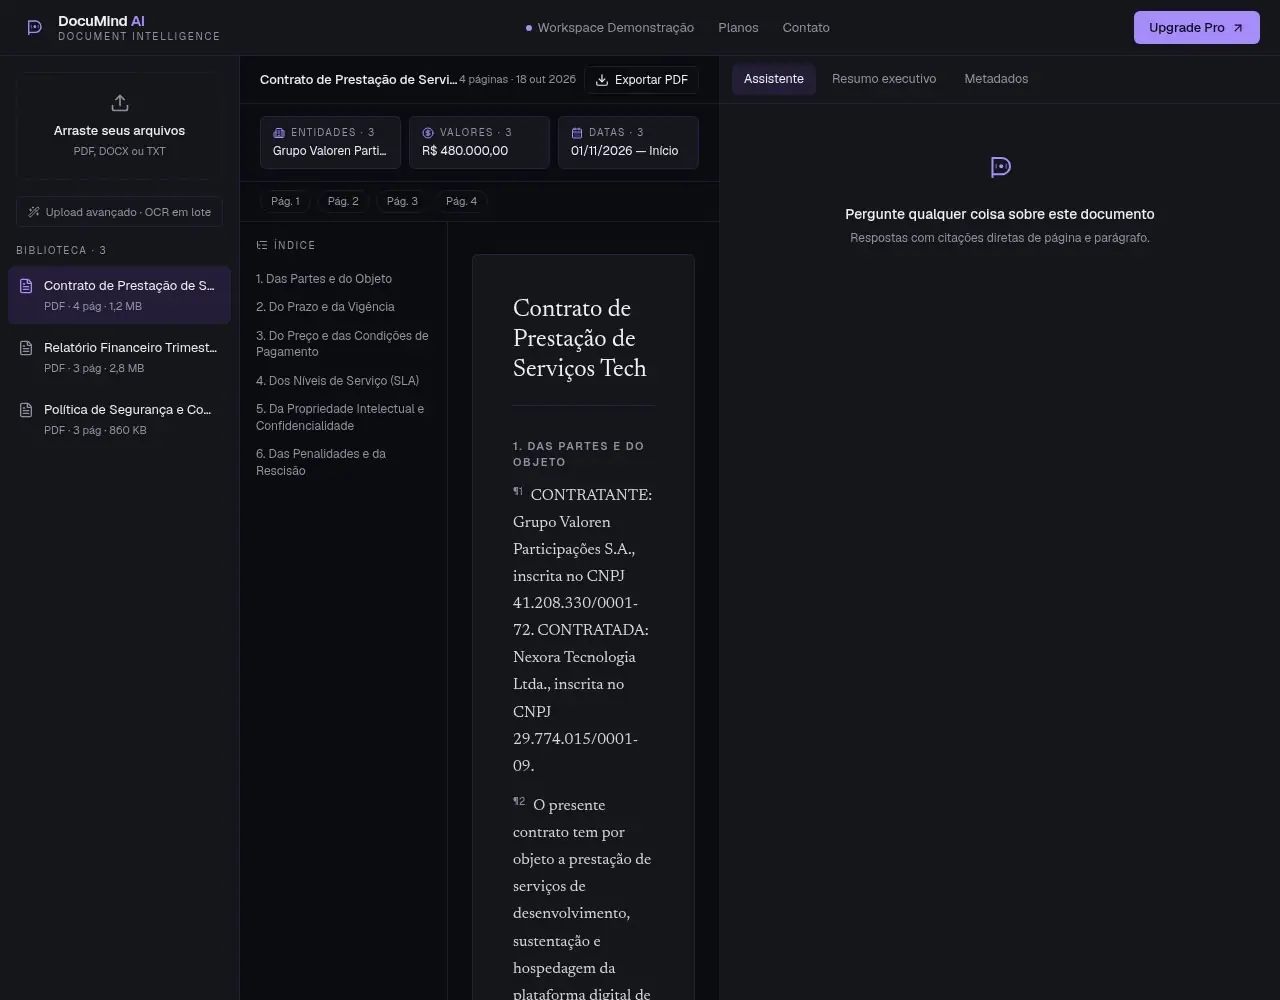Screen dimensions: 1280x1000
Task: Export the document with Exportar PDF
Action: point(641,80)
